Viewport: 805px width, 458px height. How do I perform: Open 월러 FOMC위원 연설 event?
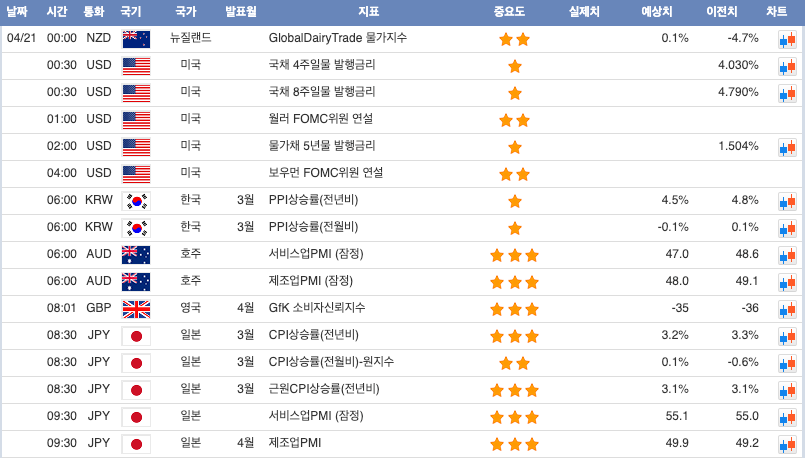click(321, 119)
